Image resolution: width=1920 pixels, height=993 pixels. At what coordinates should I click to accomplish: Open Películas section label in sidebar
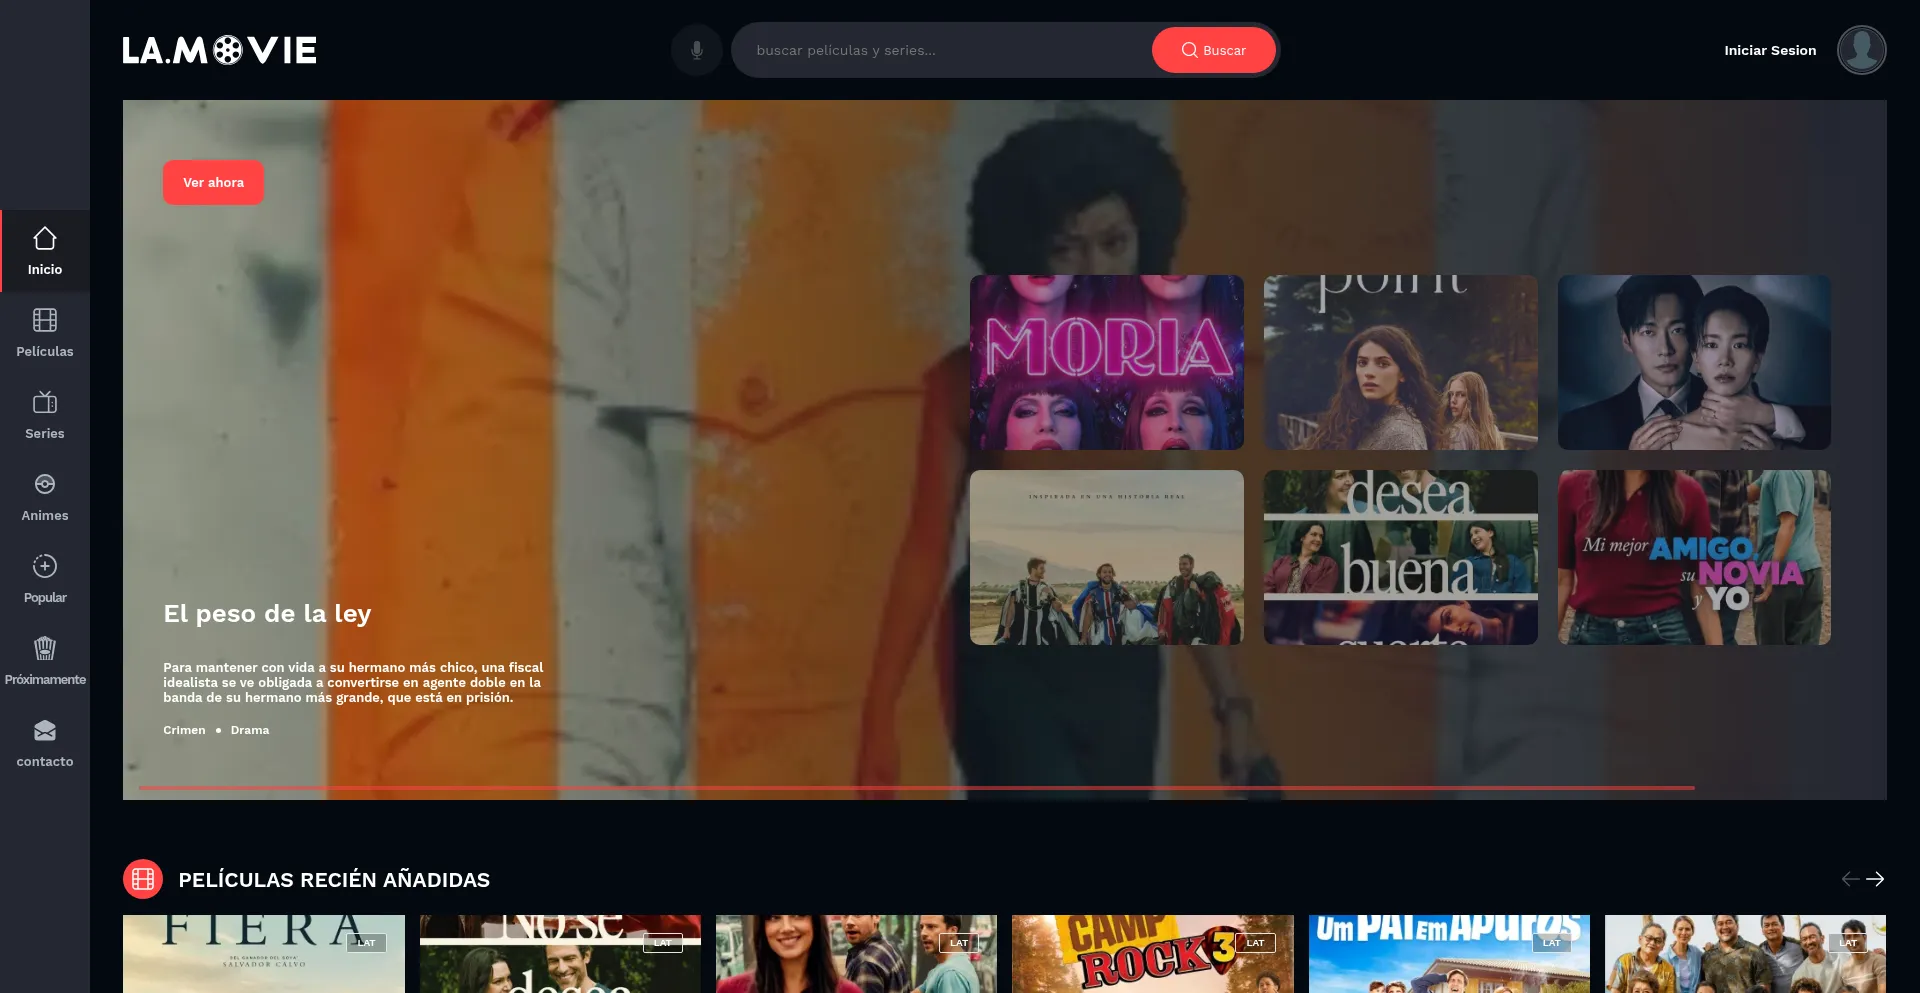(x=45, y=352)
